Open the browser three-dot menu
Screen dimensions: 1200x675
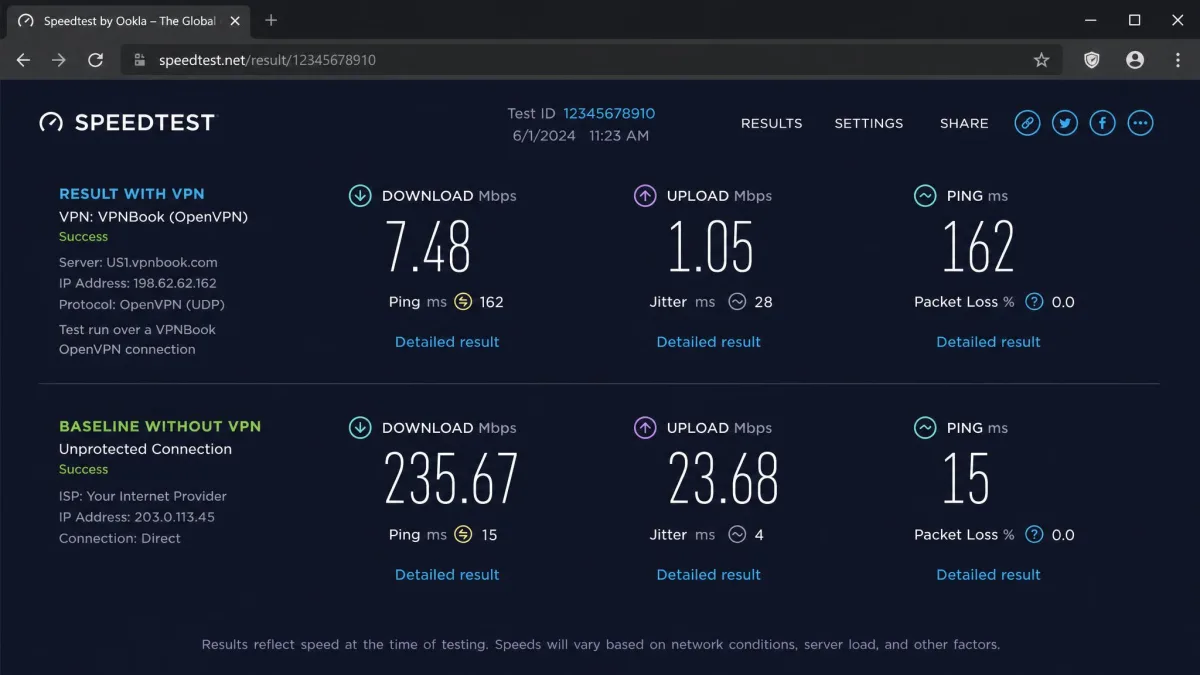(1177, 60)
